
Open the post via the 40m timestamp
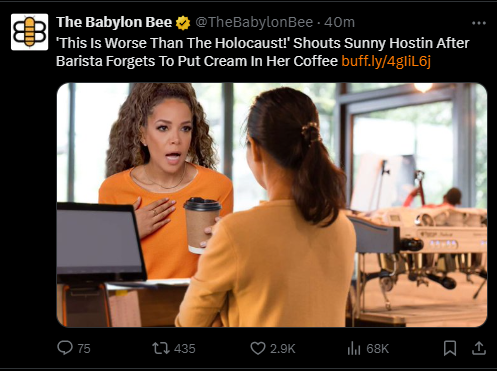[x=339, y=22]
